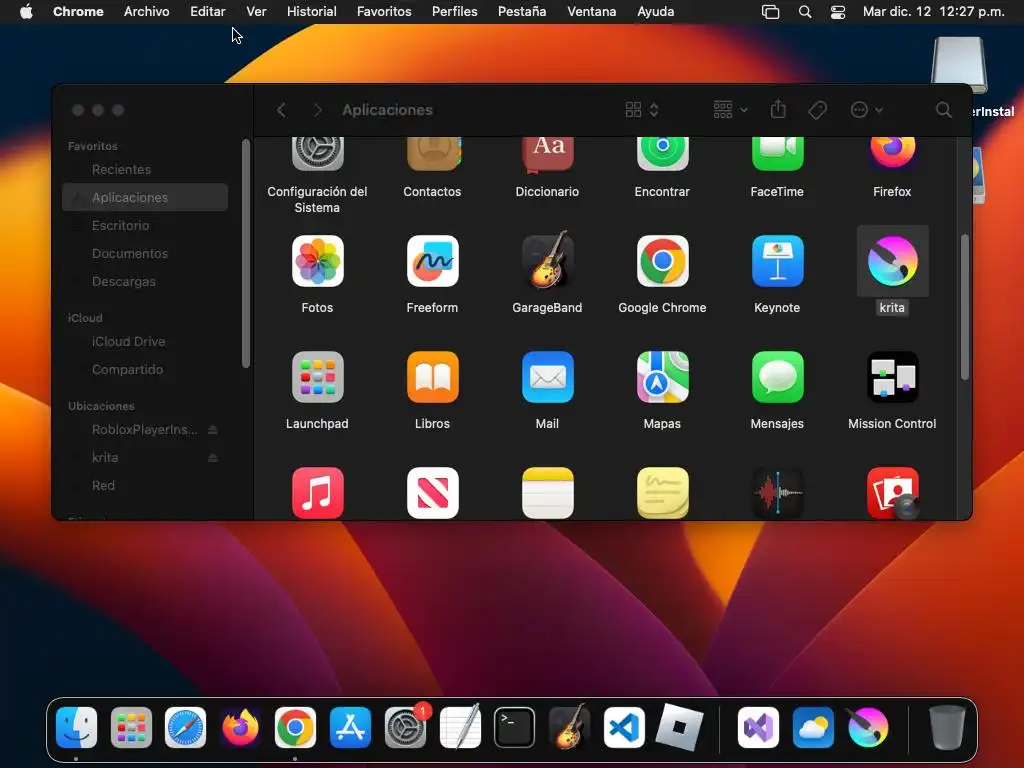Select the Encontrar app icon
The height and width of the screenshot is (768, 1024).
click(662, 153)
